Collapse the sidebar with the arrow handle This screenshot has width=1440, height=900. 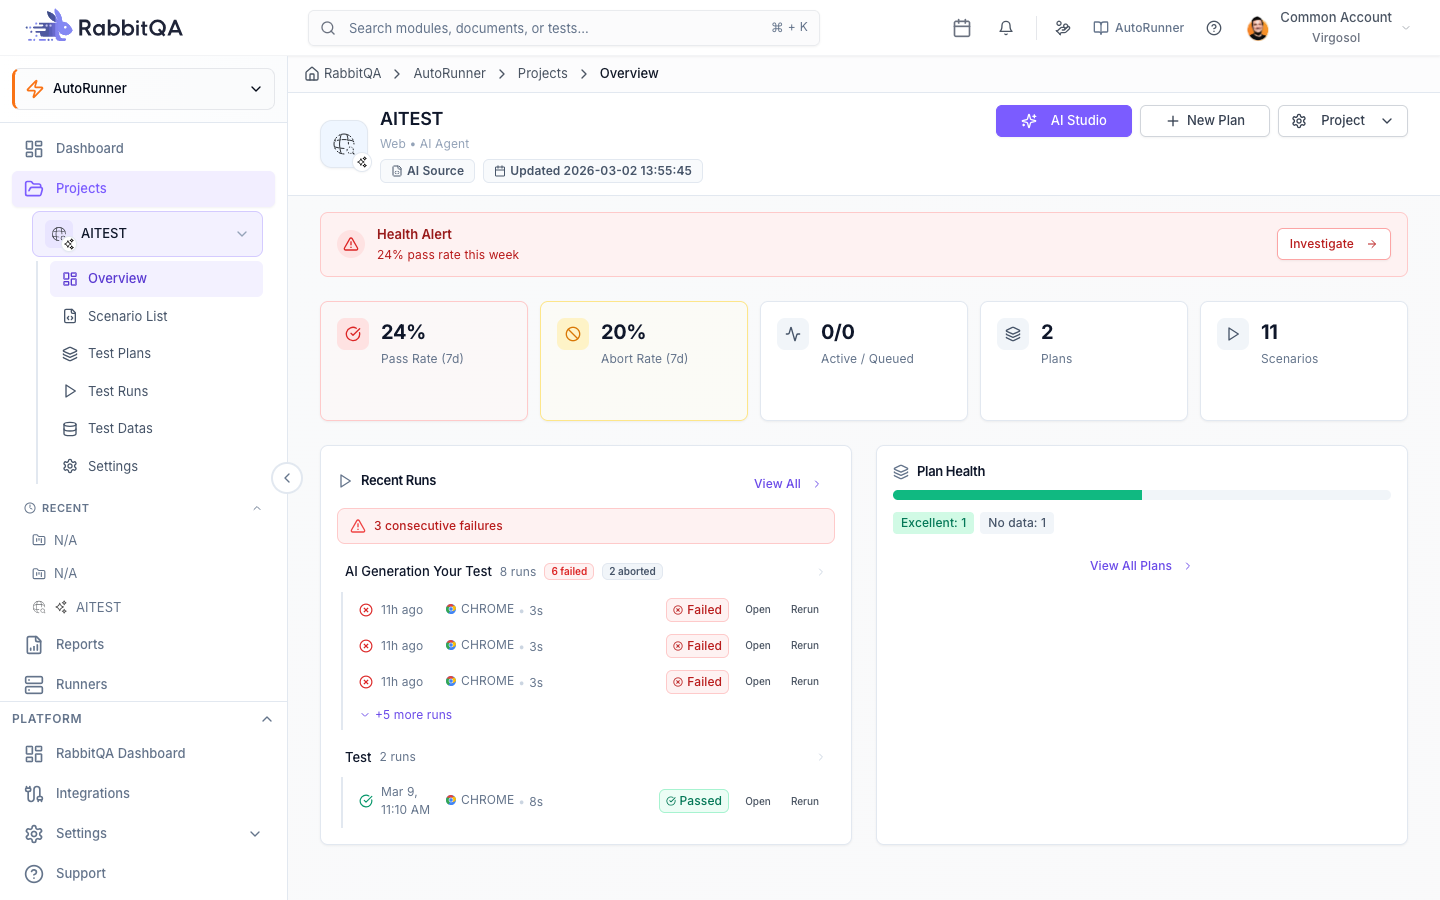[287, 478]
